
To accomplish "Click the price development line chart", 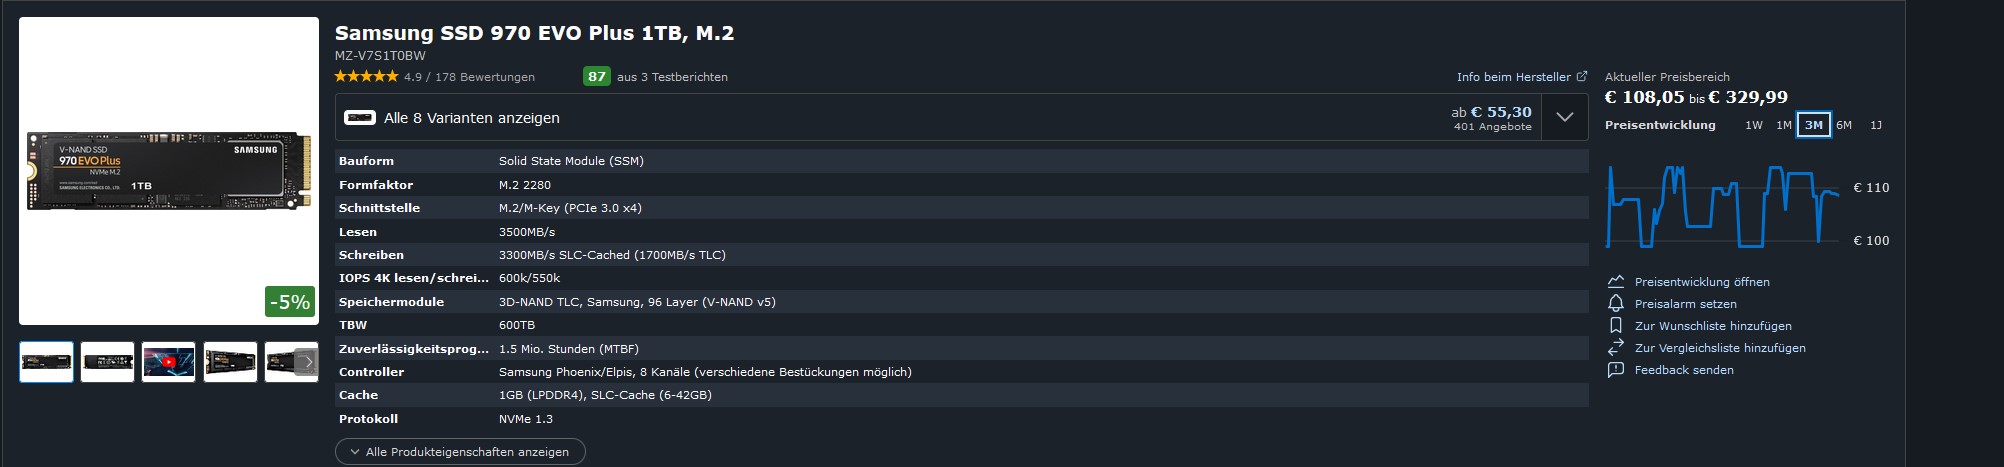I will 1722,205.
